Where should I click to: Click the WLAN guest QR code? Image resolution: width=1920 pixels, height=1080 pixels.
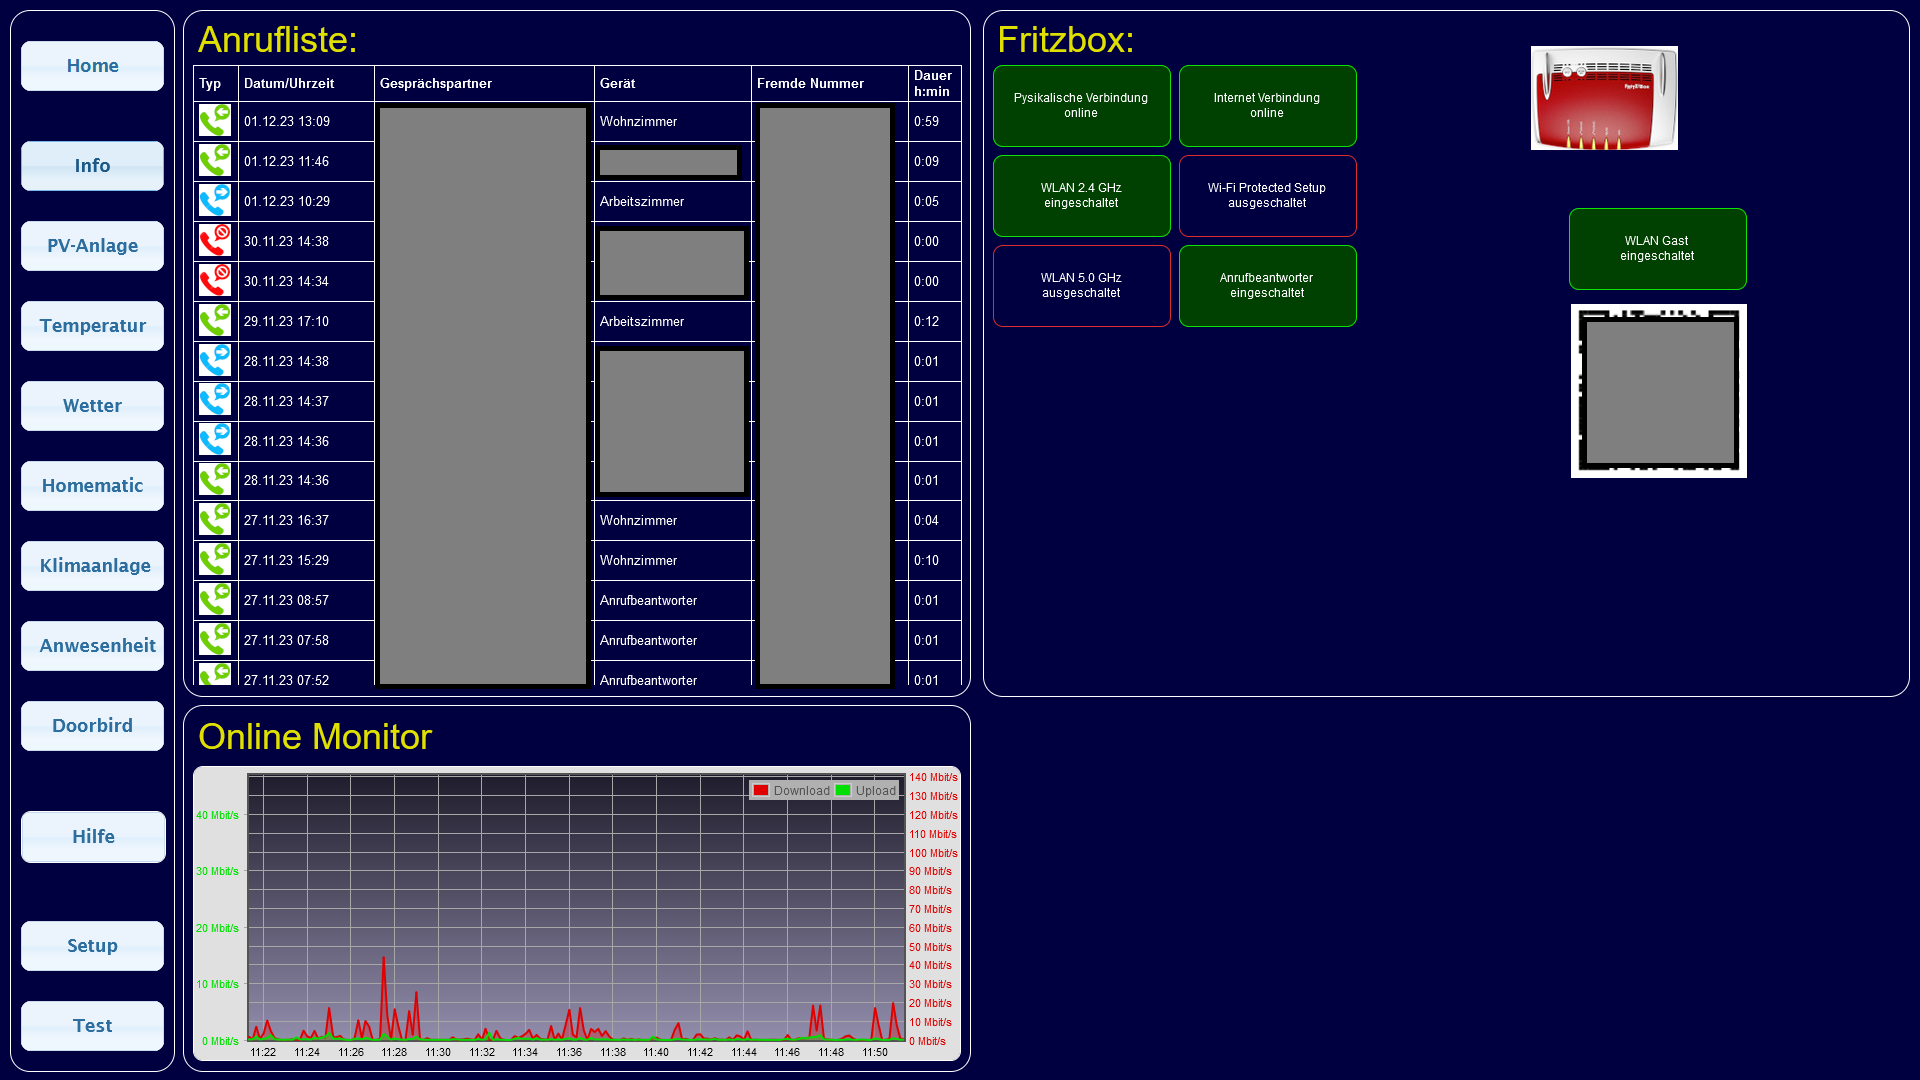coord(1659,391)
